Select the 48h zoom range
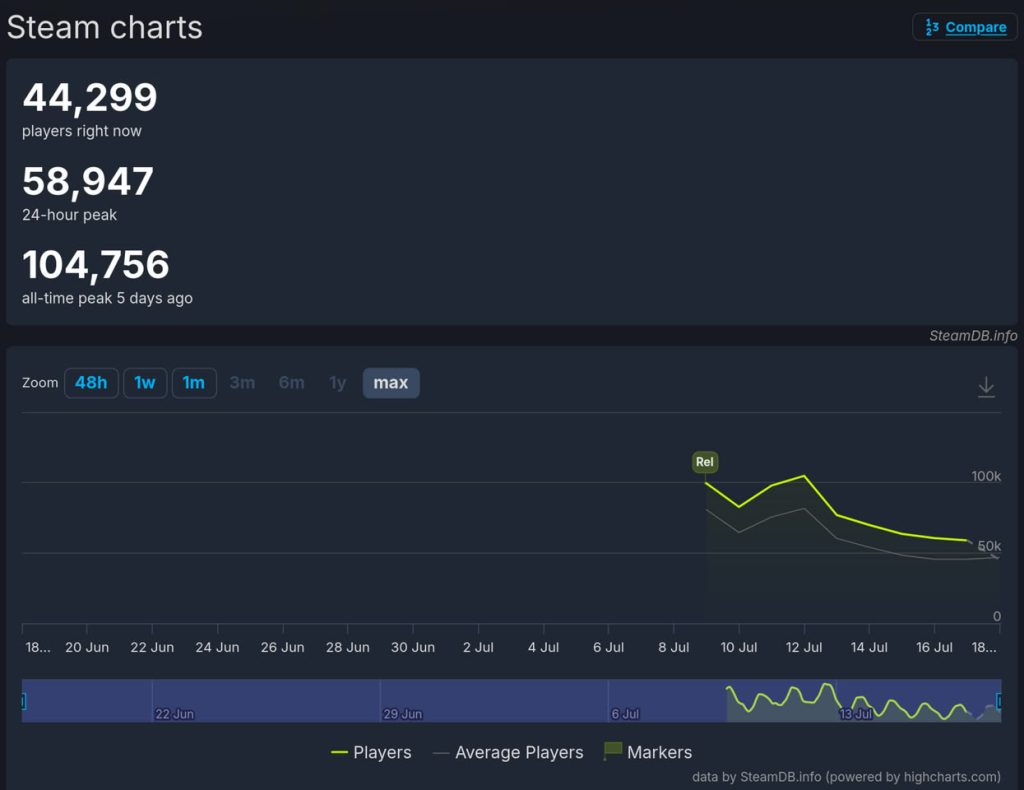1024x790 pixels. [x=91, y=383]
